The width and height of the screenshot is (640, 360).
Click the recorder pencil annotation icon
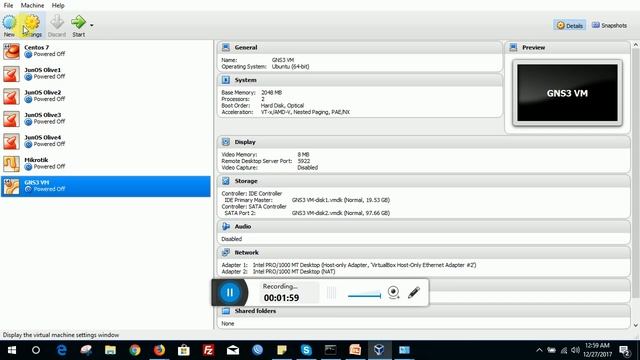pyautogui.click(x=414, y=292)
